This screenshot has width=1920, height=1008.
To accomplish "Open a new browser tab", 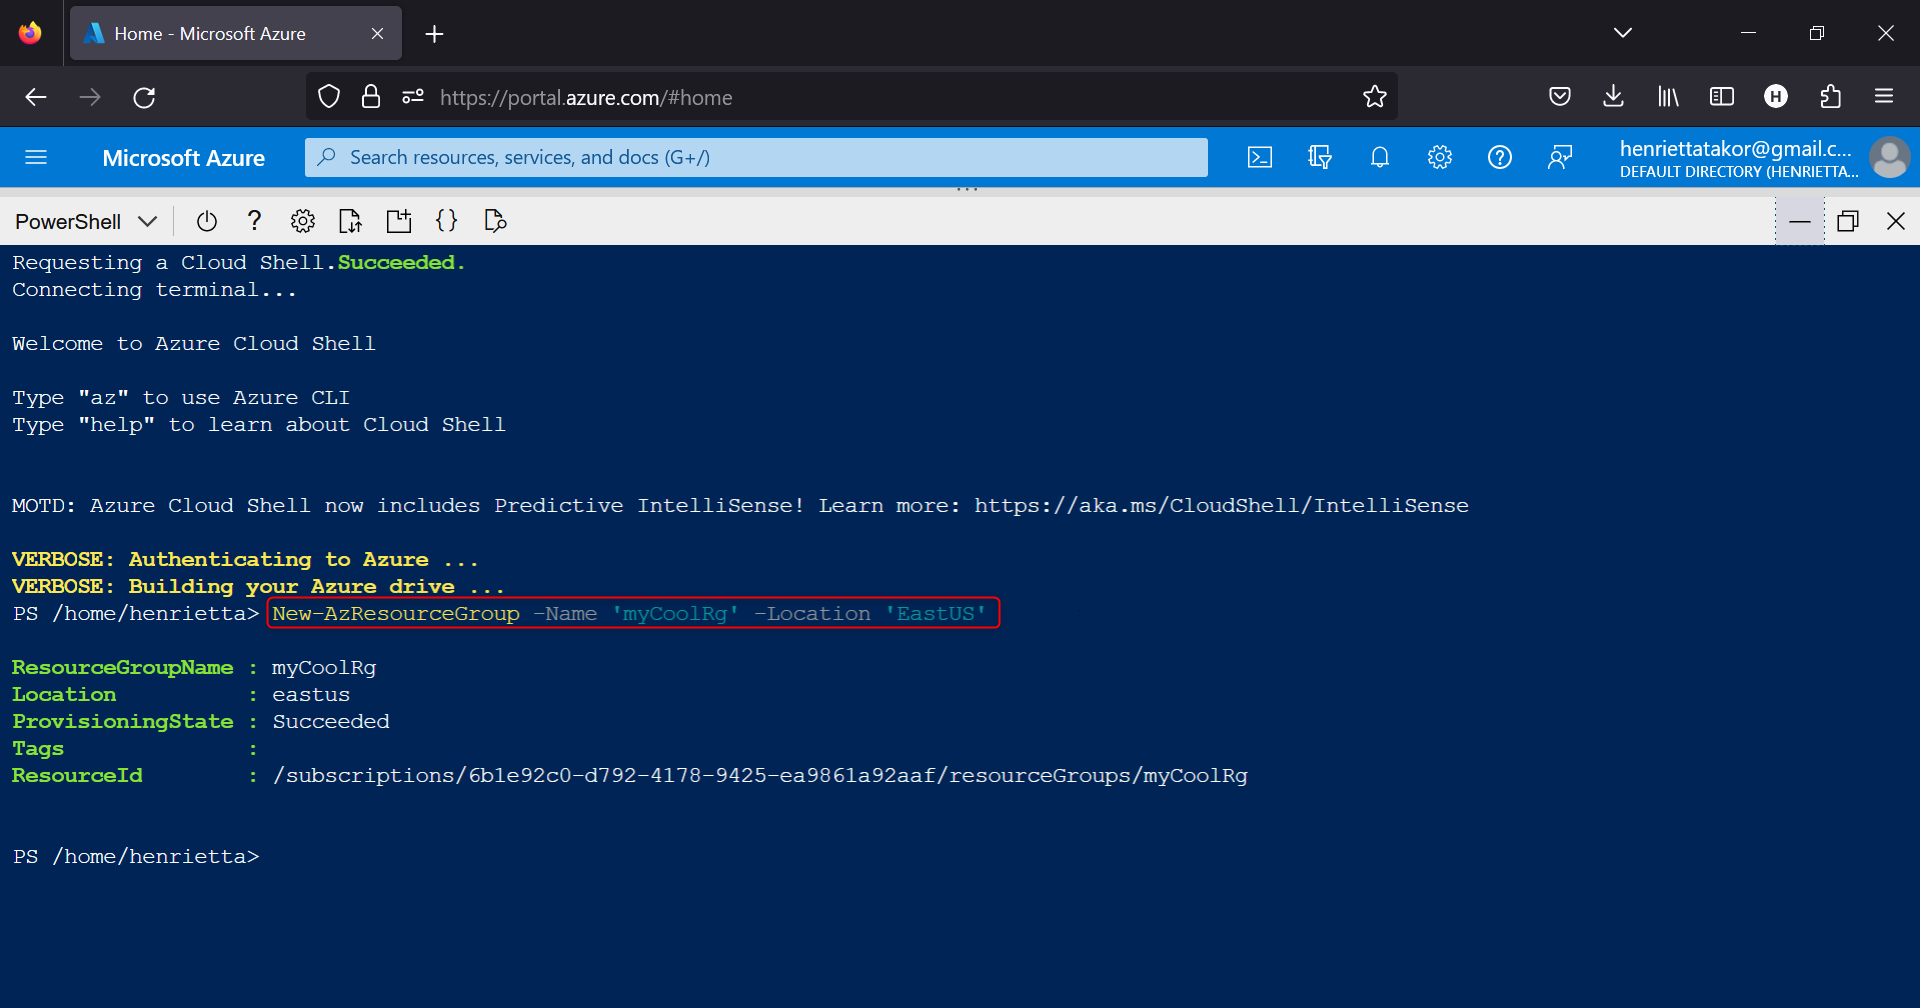I will tap(434, 34).
